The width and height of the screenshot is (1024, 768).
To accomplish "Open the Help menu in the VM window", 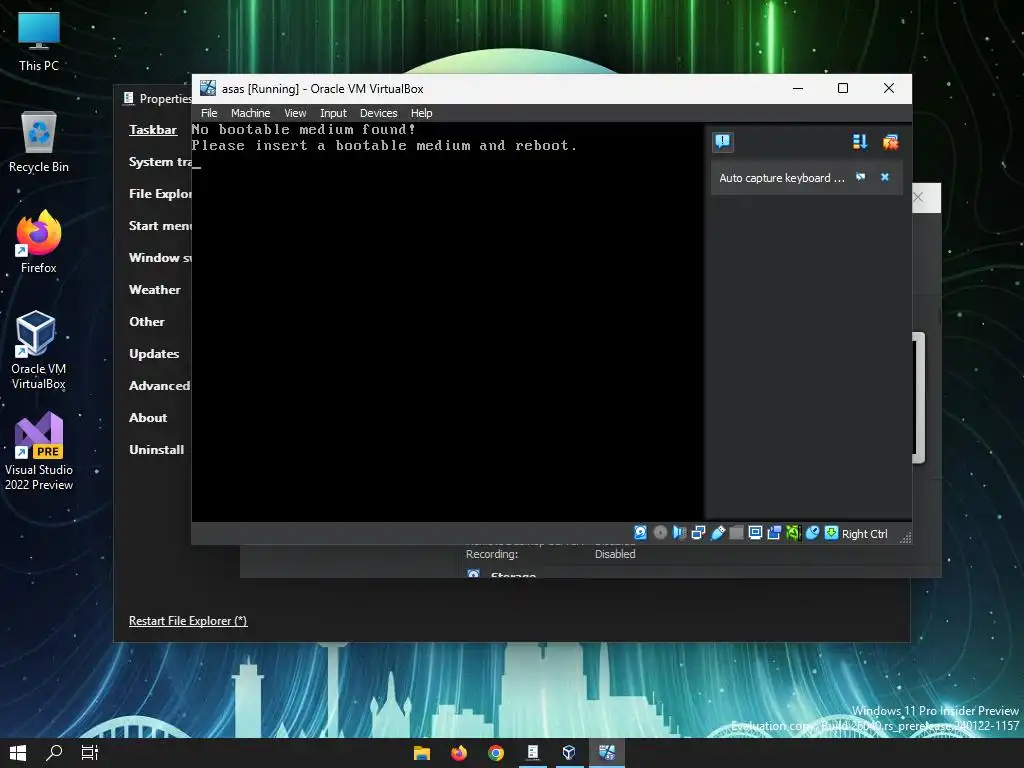I will point(421,113).
